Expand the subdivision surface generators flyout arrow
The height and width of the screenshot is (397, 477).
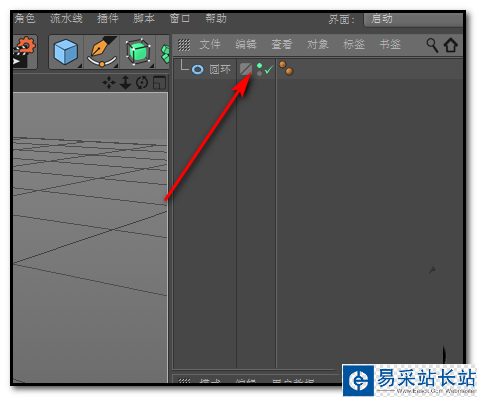[152, 66]
